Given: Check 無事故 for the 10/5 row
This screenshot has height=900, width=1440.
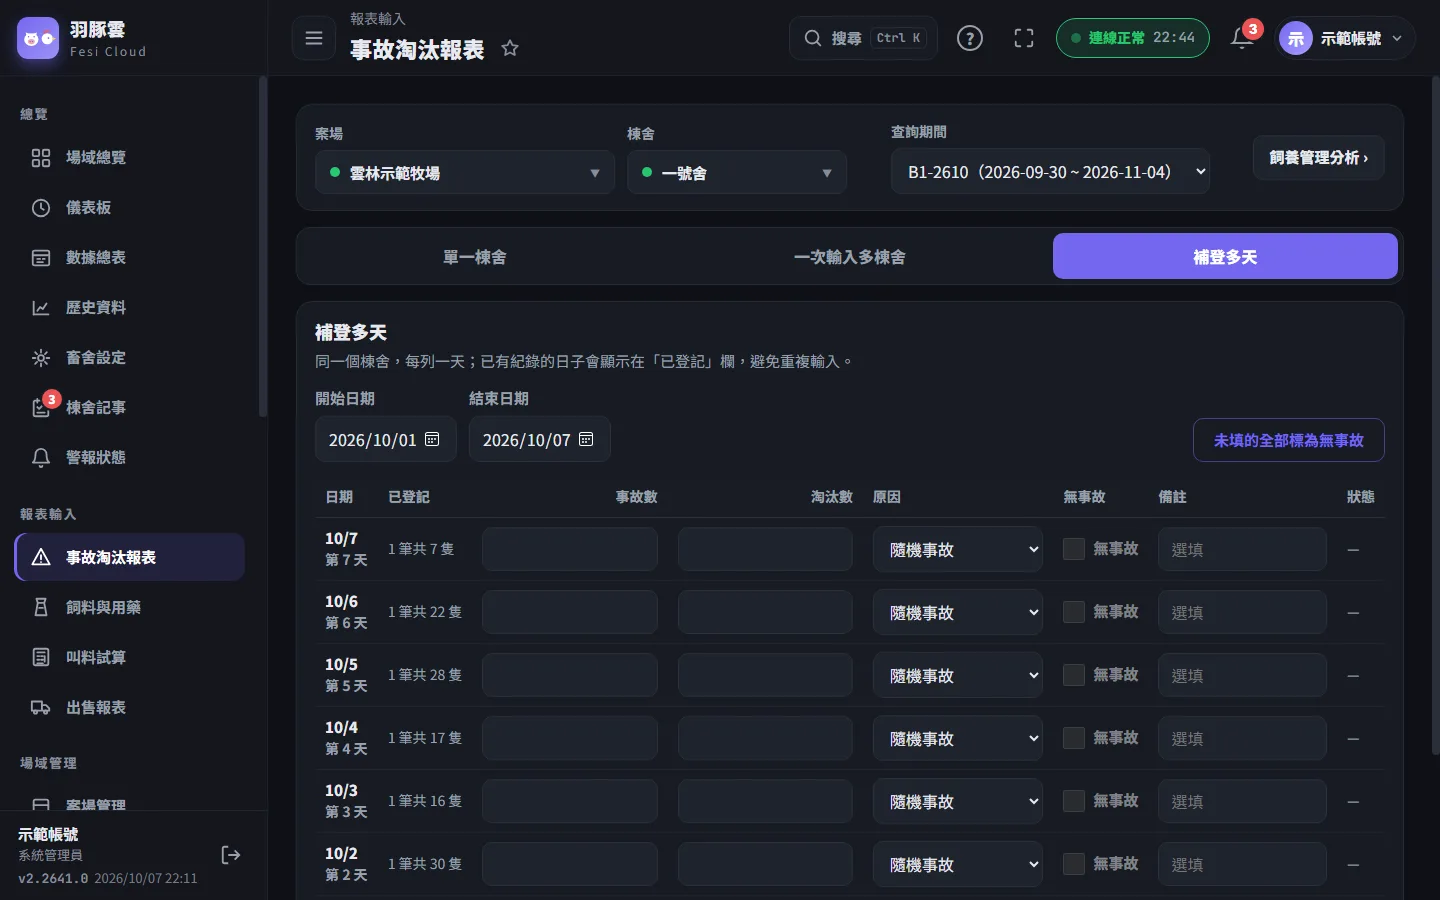Looking at the screenshot, I should pos(1074,675).
